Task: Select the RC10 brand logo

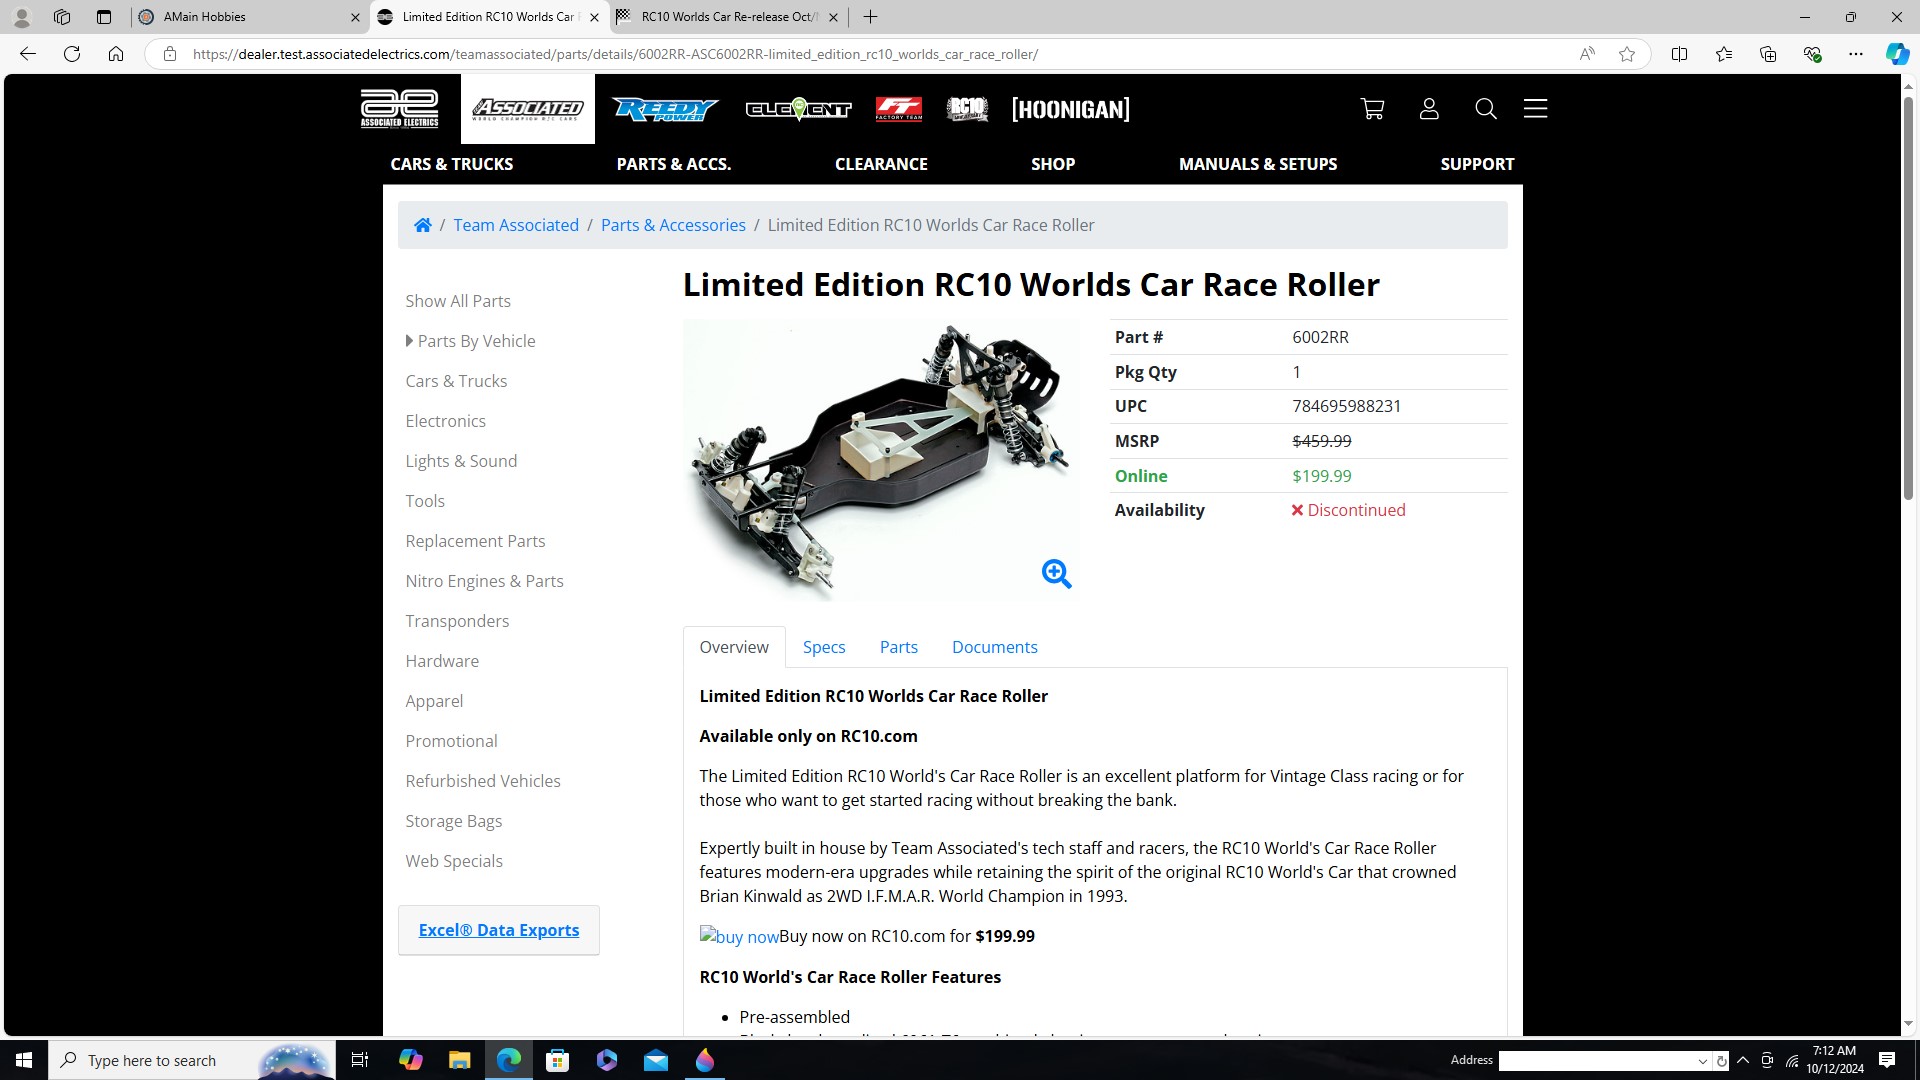Action: pos(967,109)
